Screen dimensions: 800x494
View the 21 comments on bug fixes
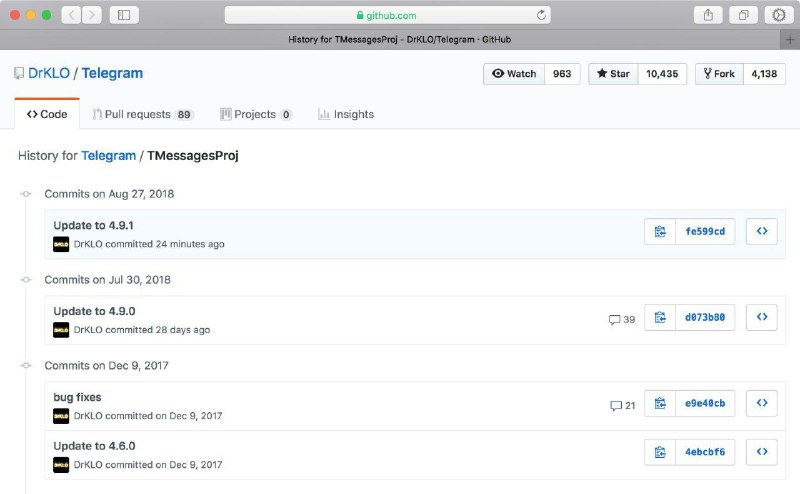[622, 405]
